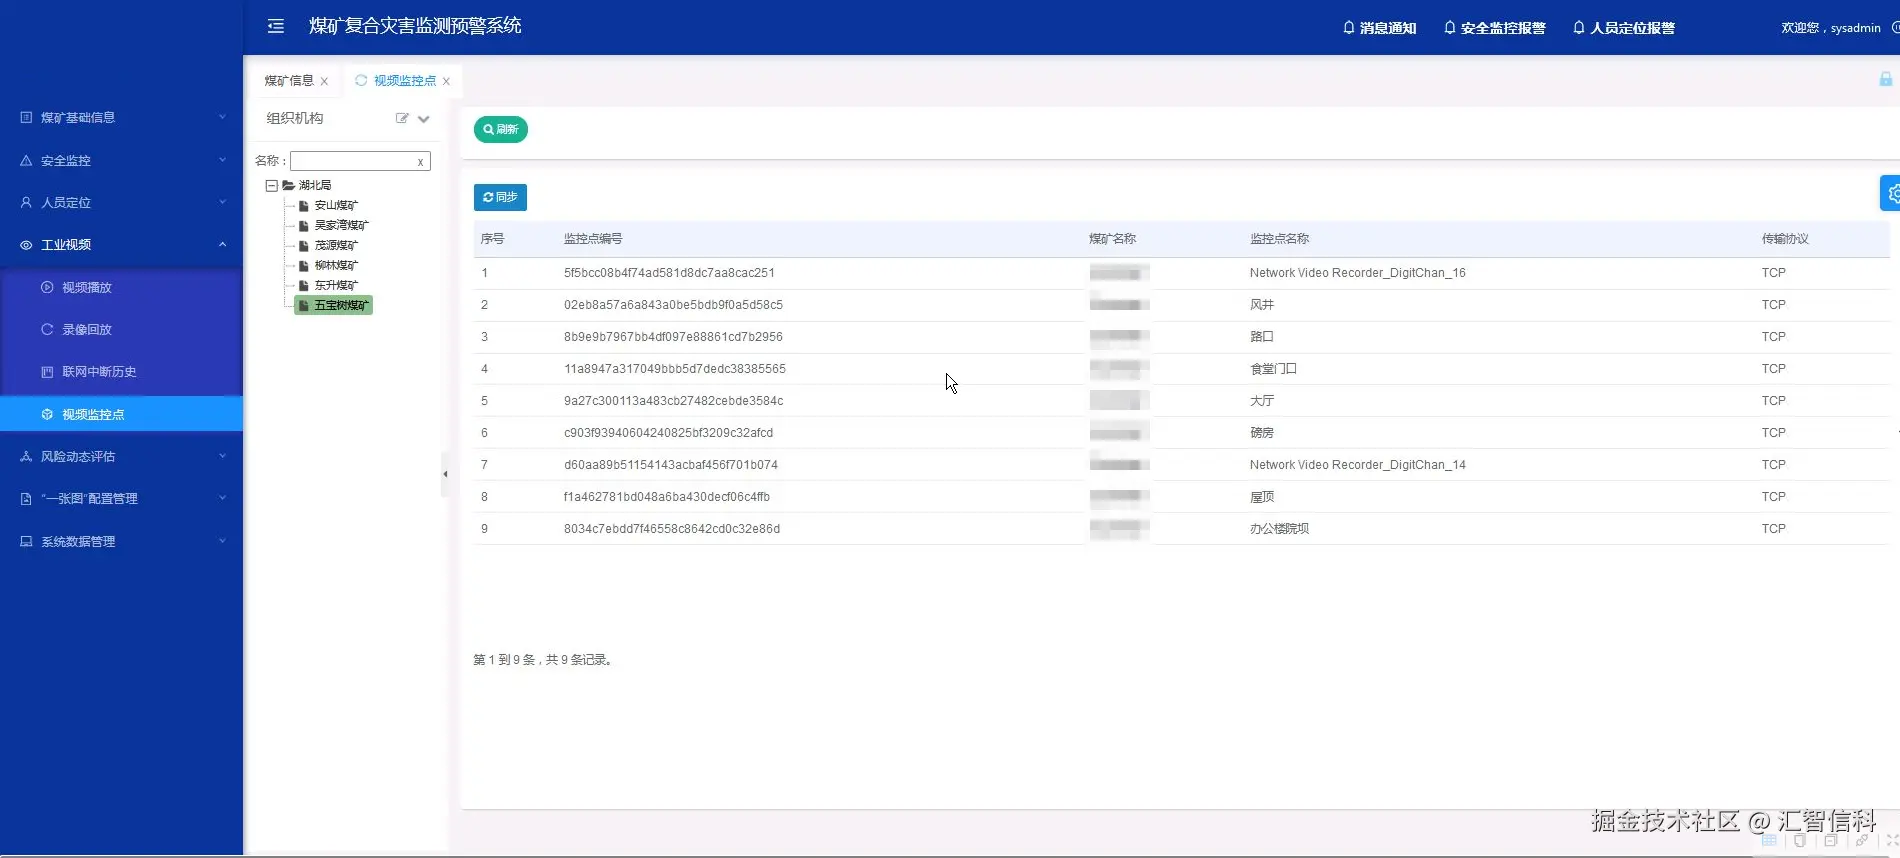Close the 煤矿信息 tab
Image resolution: width=1900 pixels, height=858 pixels.
click(324, 81)
